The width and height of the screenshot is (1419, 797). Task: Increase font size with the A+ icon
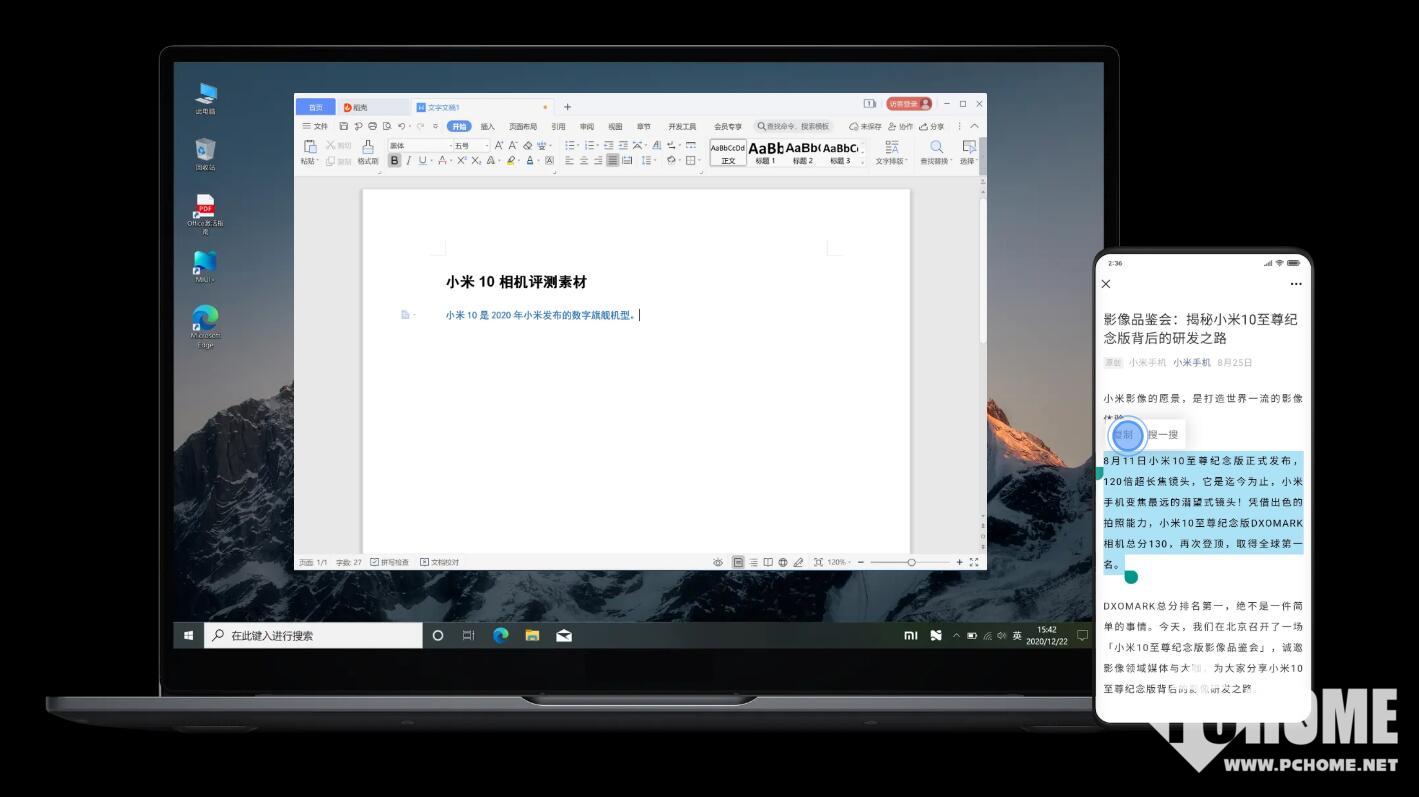[x=499, y=146]
